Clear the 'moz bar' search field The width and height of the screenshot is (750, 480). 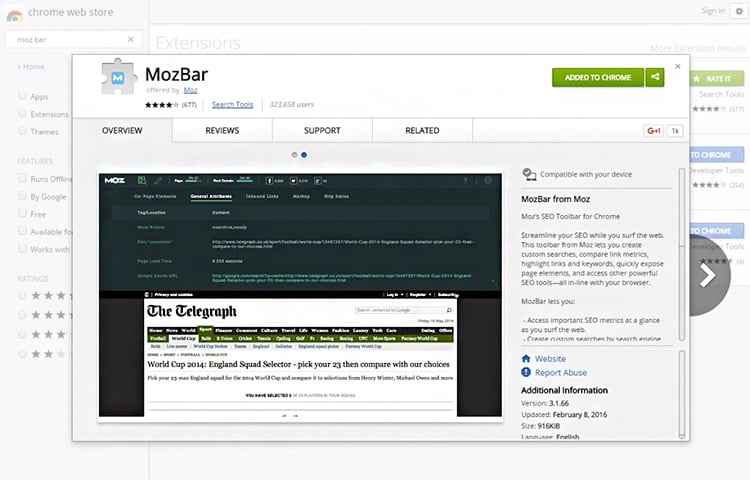coord(131,39)
